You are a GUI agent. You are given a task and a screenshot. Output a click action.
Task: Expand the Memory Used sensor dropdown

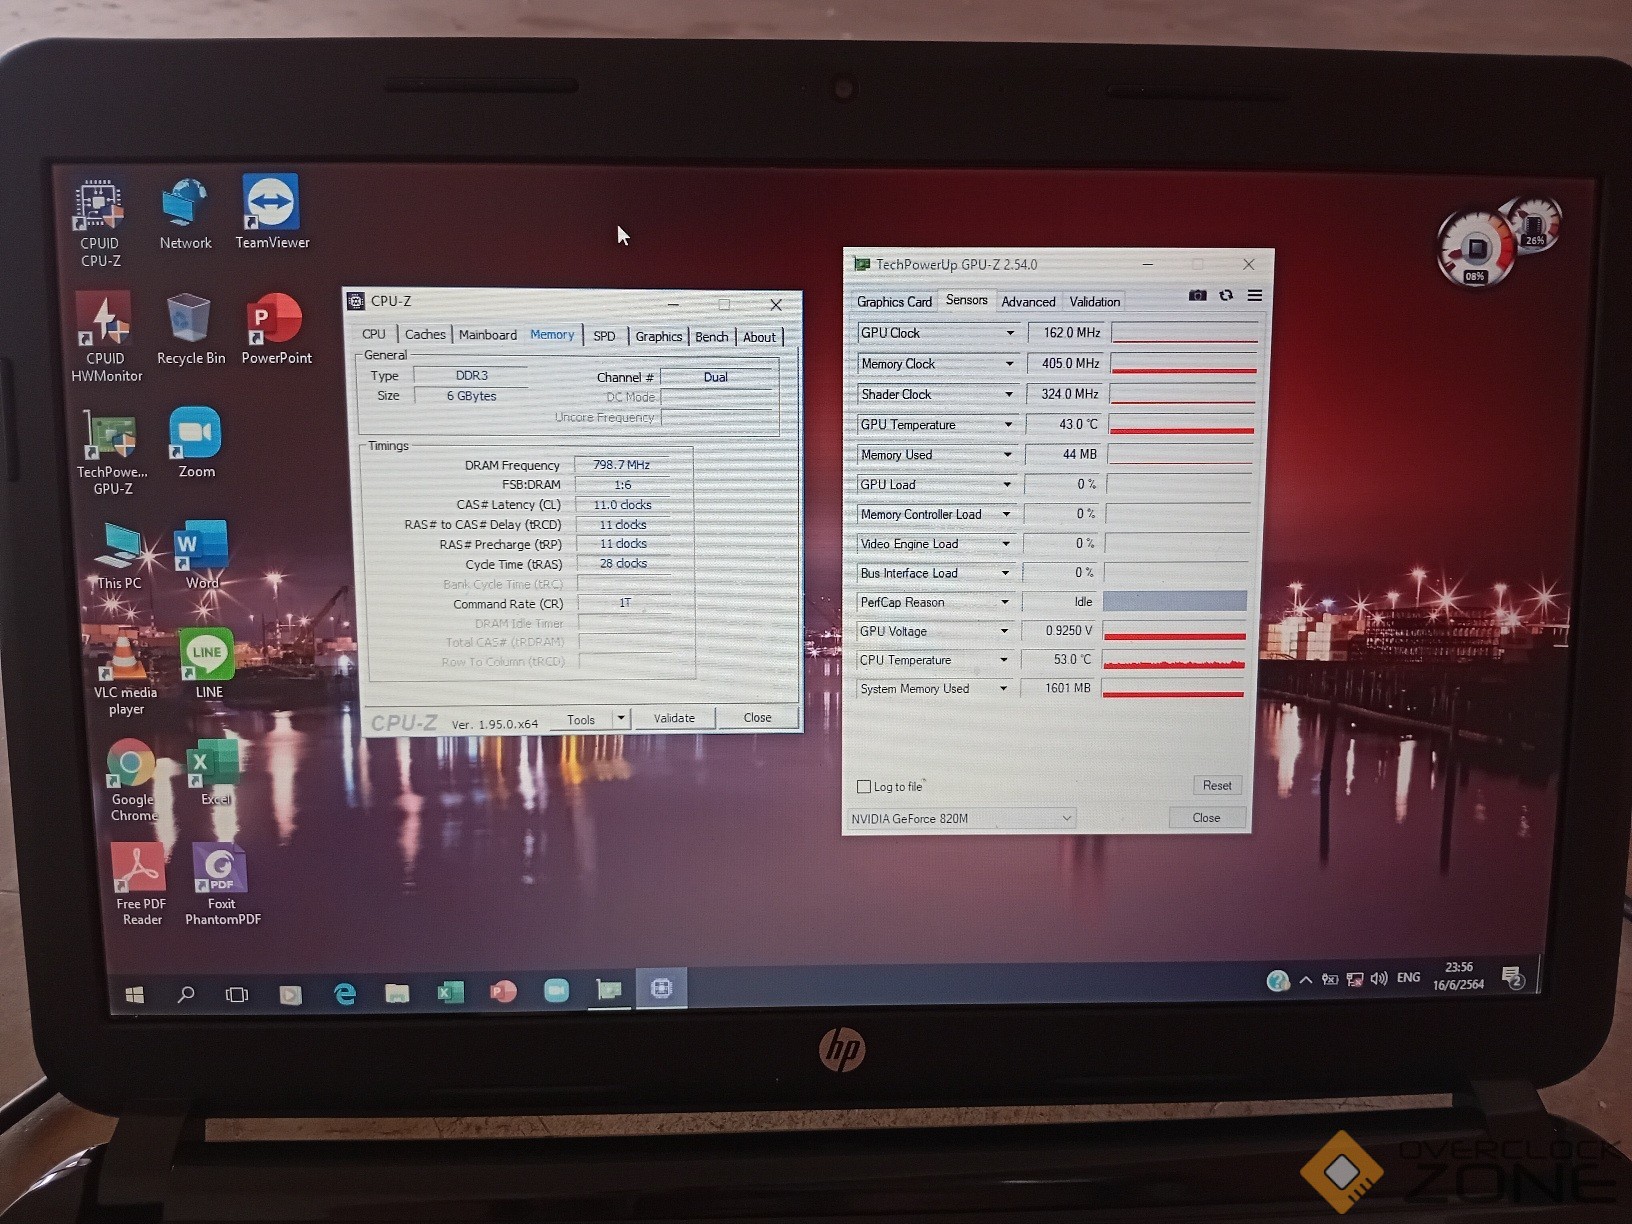(x=1008, y=454)
